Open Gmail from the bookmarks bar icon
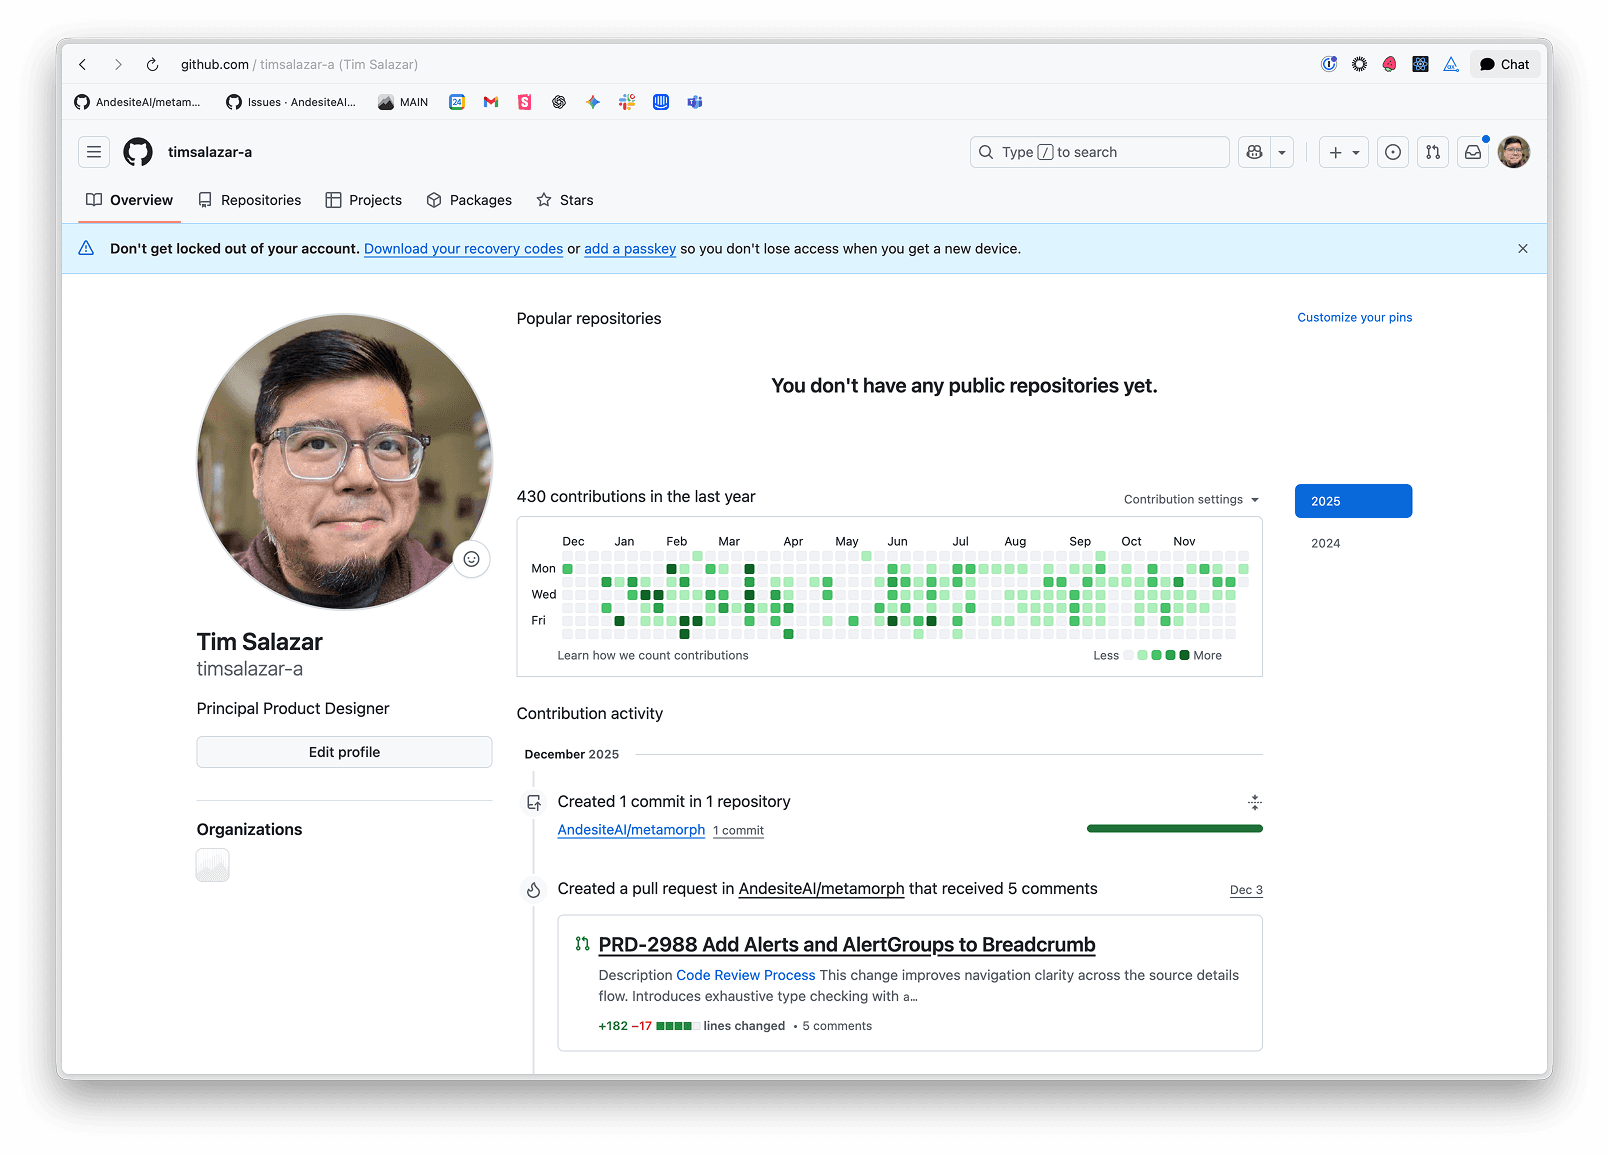Viewport: 1609px width, 1154px height. pos(490,101)
